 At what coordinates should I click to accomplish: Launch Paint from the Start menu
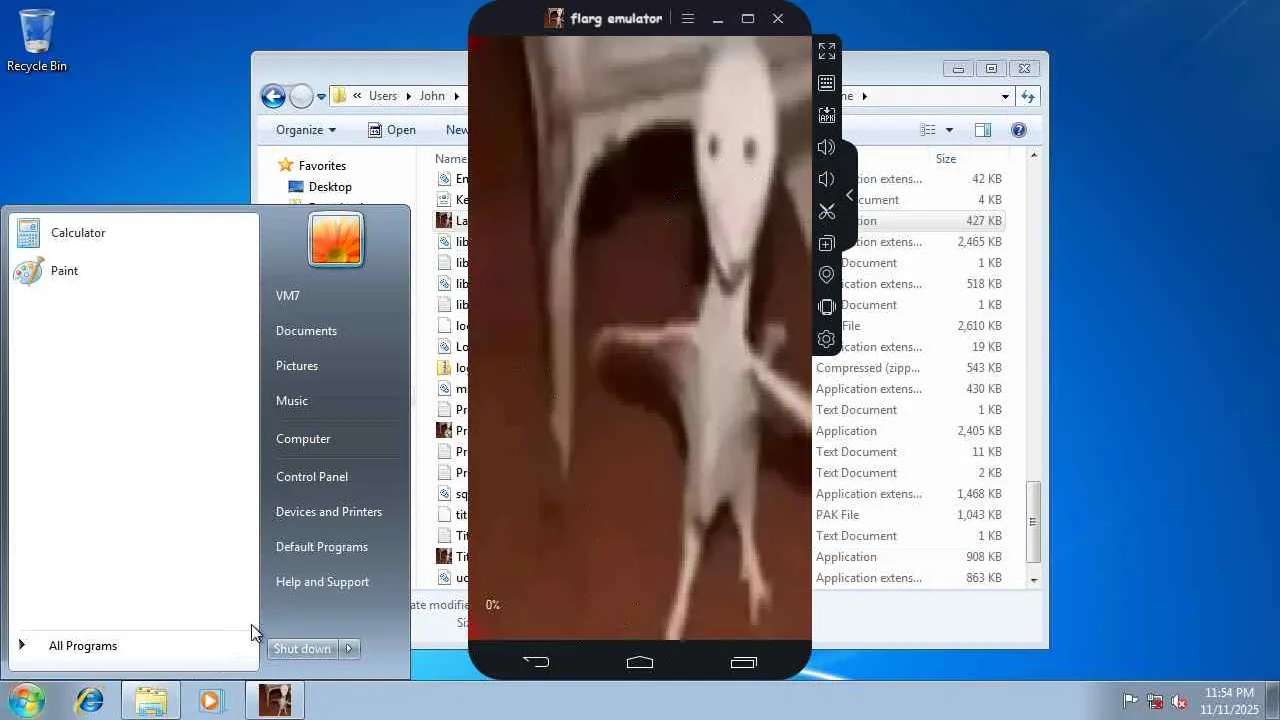132,271
